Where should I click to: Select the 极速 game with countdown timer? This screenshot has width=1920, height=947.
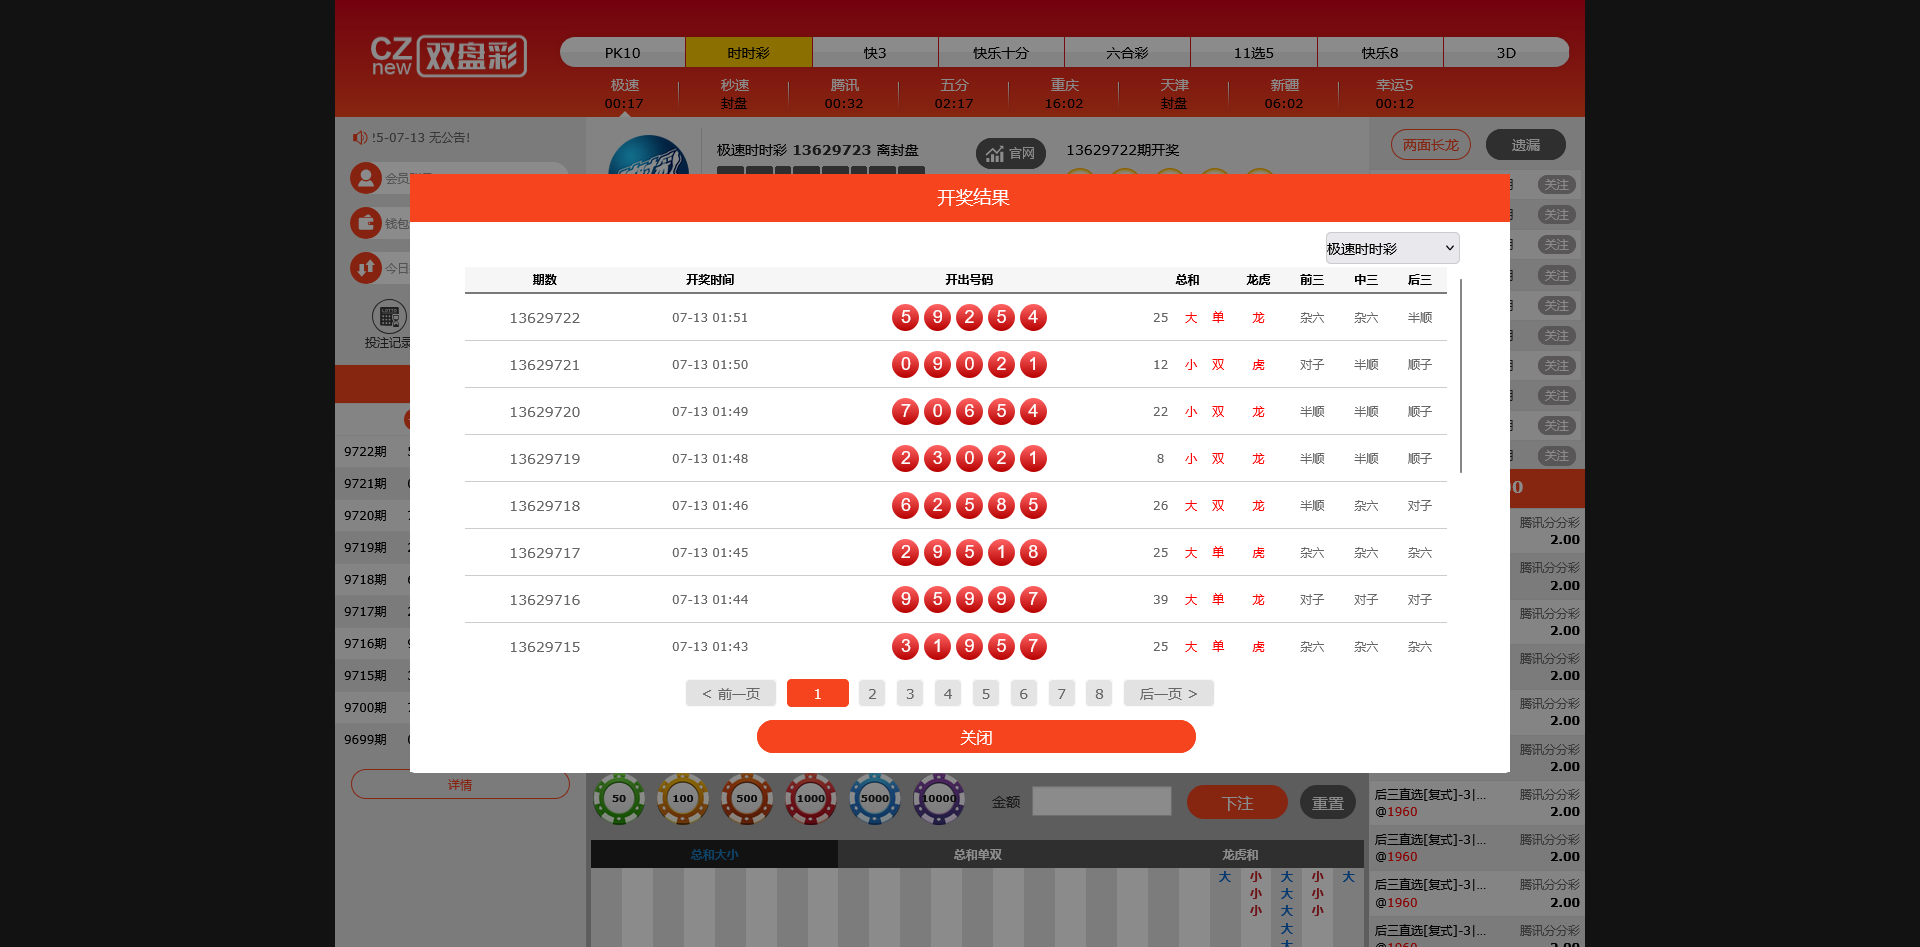pos(624,94)
